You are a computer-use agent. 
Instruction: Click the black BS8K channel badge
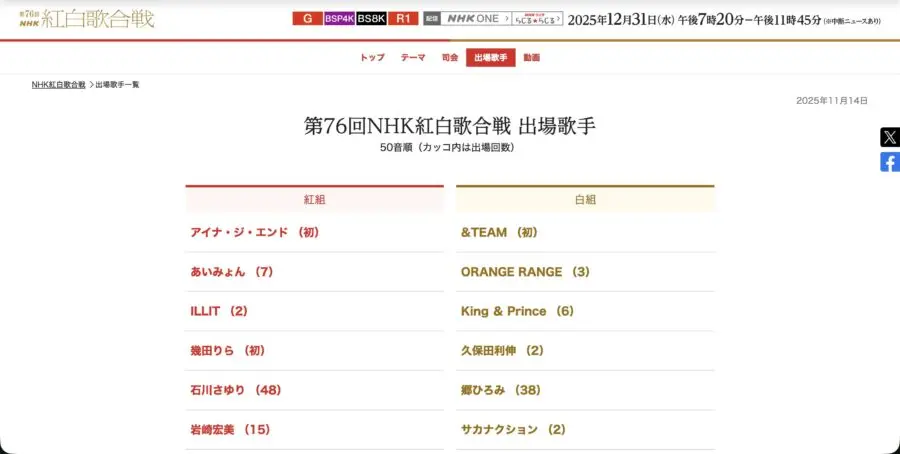(371, 18)
